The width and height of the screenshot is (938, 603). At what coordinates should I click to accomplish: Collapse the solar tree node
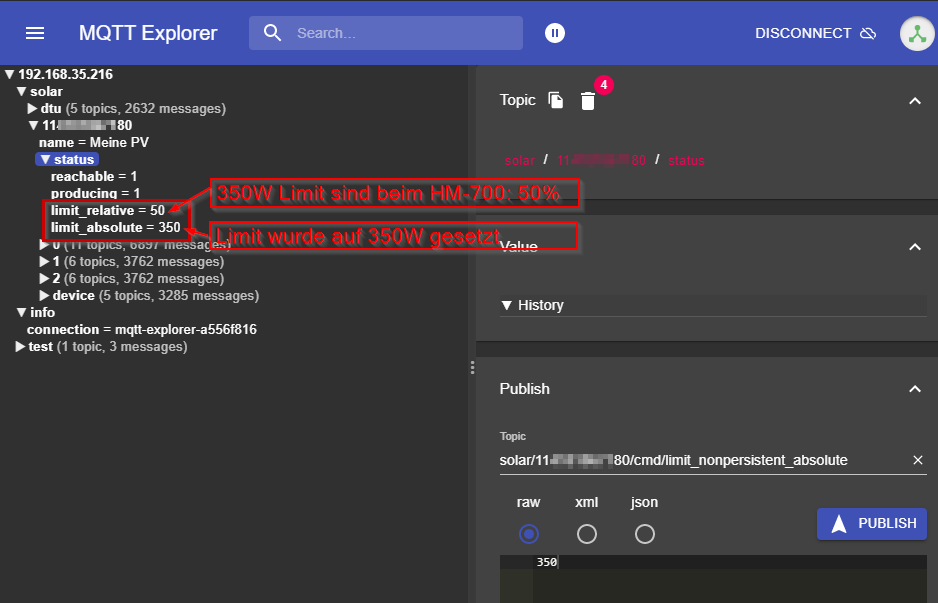[x=22, y=92]
